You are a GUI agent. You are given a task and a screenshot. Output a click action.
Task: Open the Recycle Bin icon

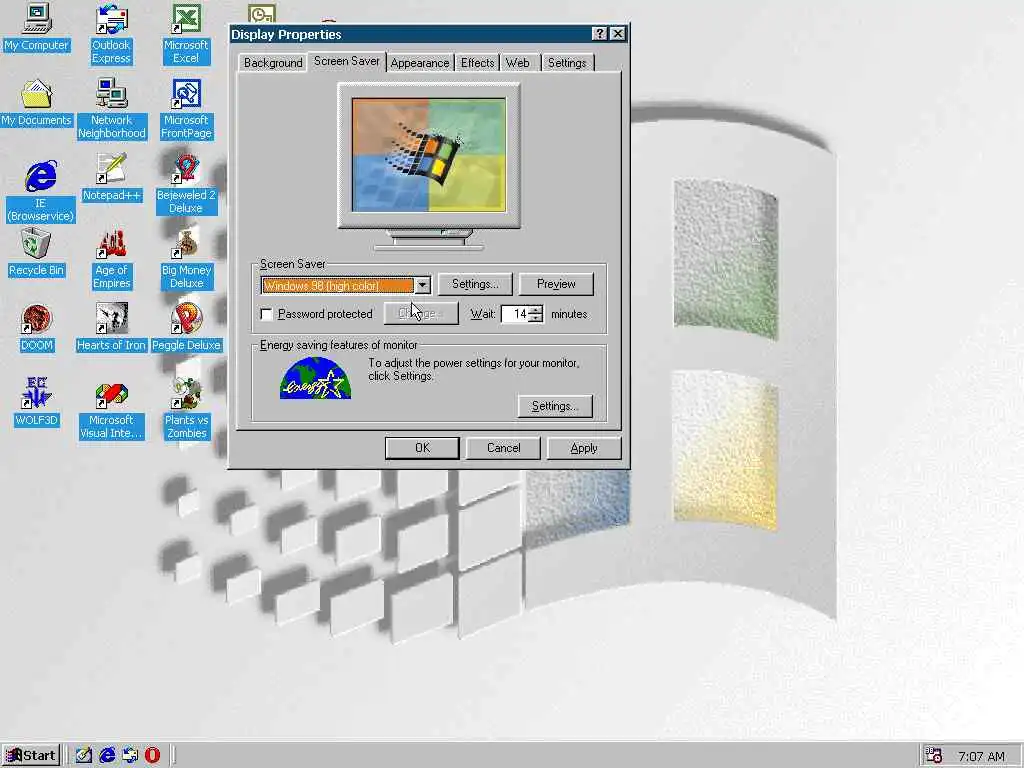(x=37, y=253)
